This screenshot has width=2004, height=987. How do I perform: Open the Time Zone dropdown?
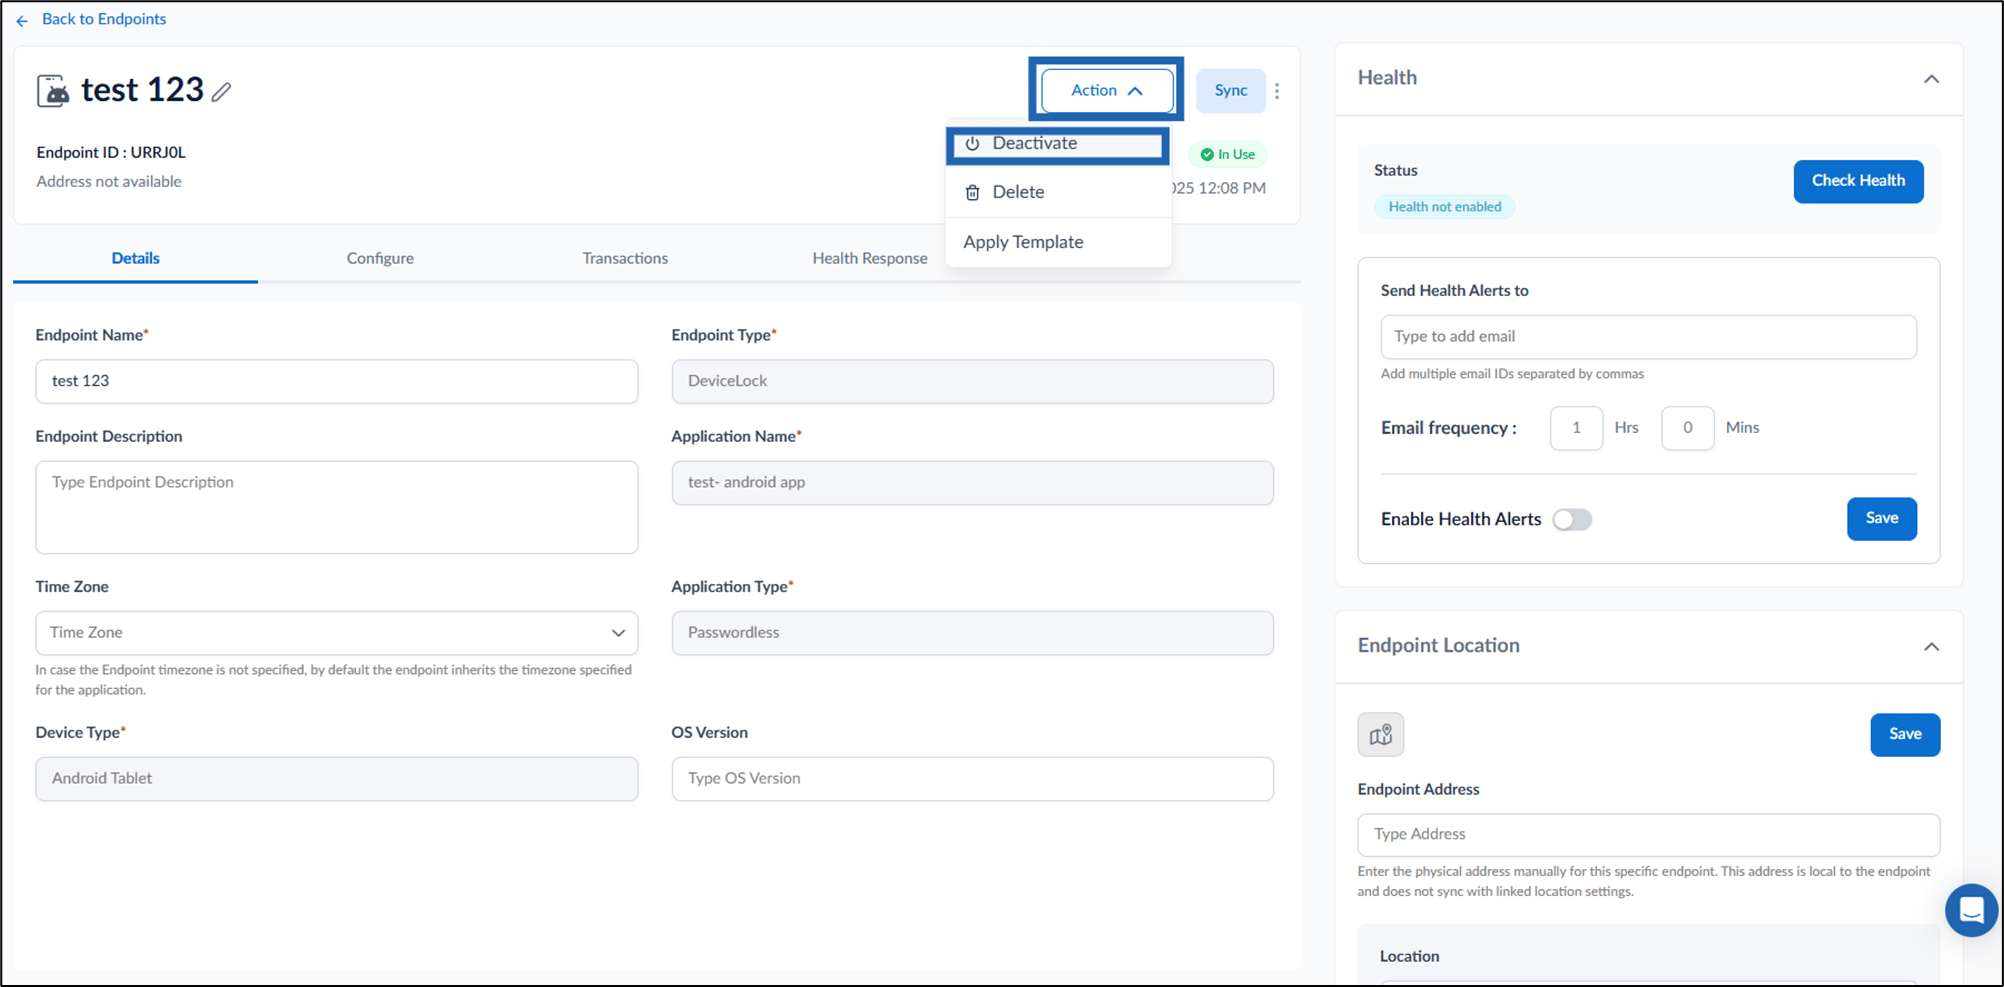[337, 633]
